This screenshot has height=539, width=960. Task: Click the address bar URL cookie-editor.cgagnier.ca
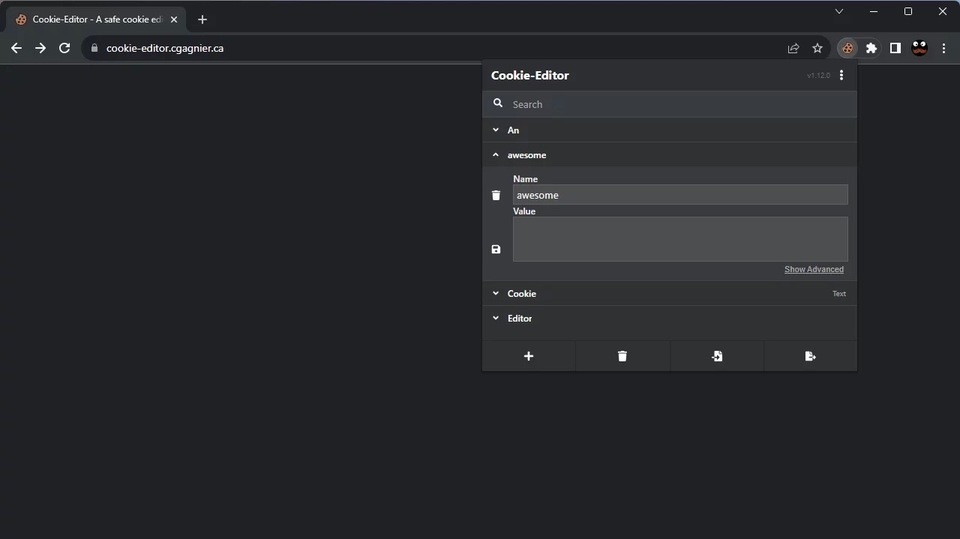coord(165,48)
